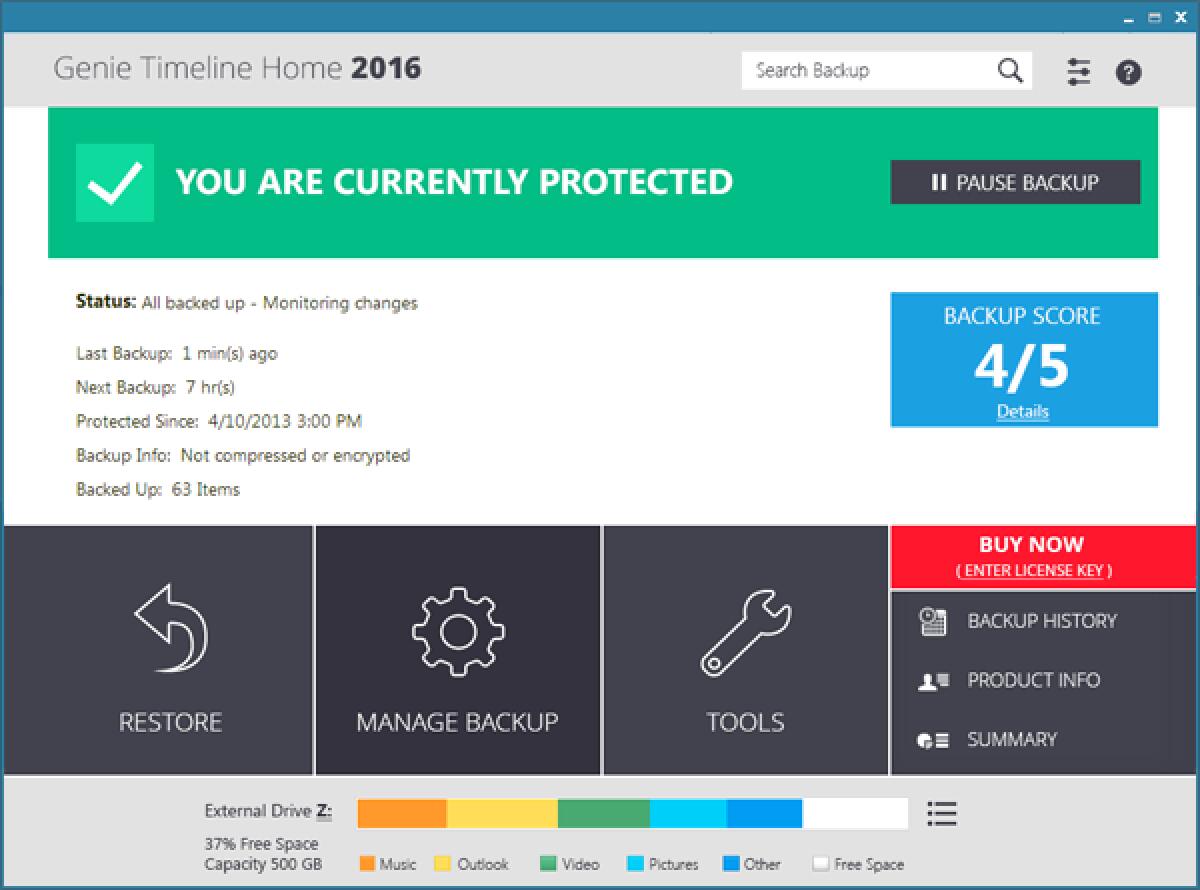Open Backup Score Details link
This screenshot has width=1200, height=890.
pos(1023,412)
